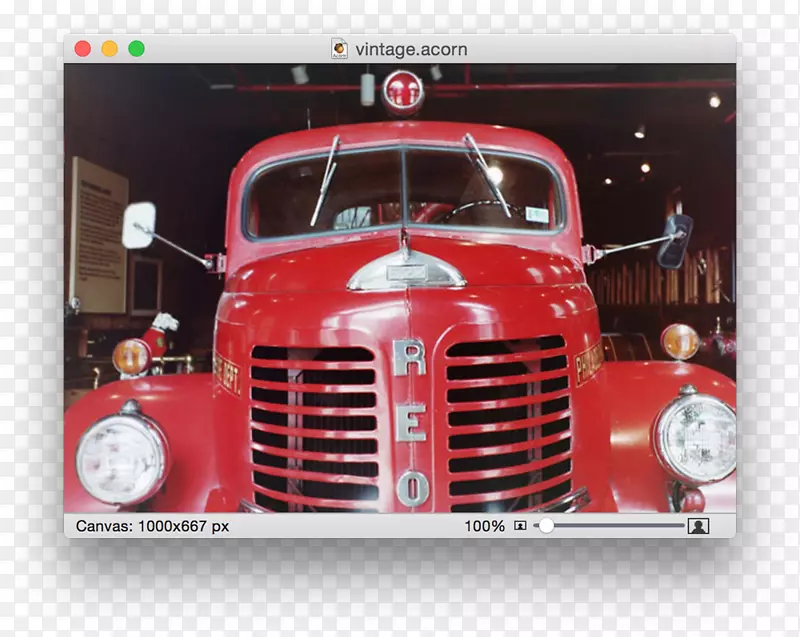800x637 pixels.
Task: Click the zoom slider handle
Action: pos(546,526)
